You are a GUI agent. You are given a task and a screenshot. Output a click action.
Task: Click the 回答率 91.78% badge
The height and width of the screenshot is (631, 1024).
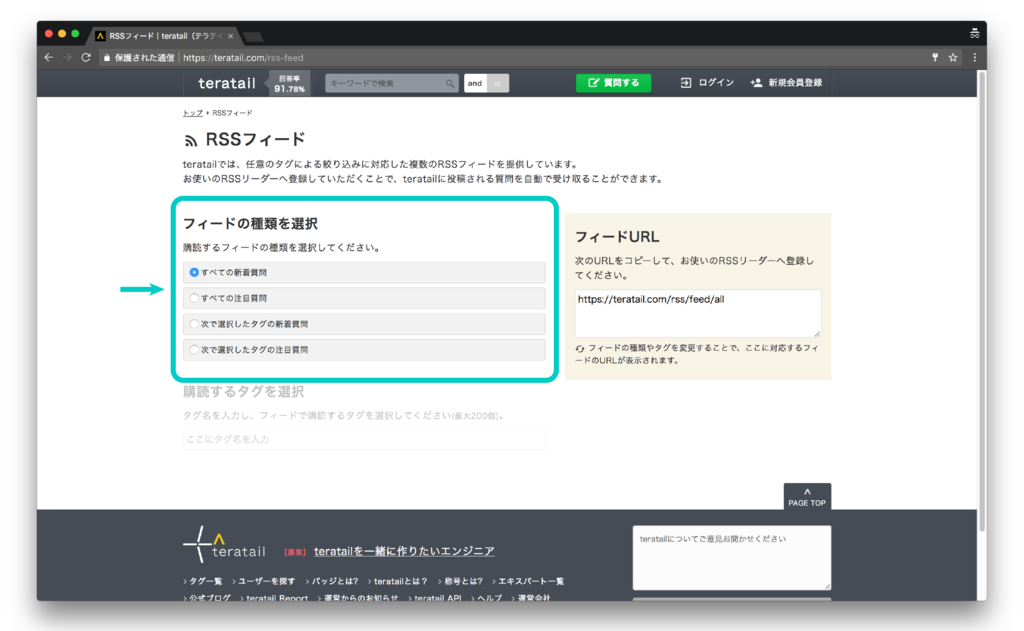point(289,84)
